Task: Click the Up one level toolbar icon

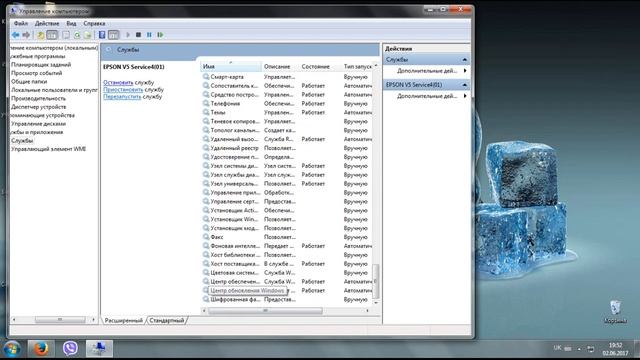Action: (x=40, y=35)
